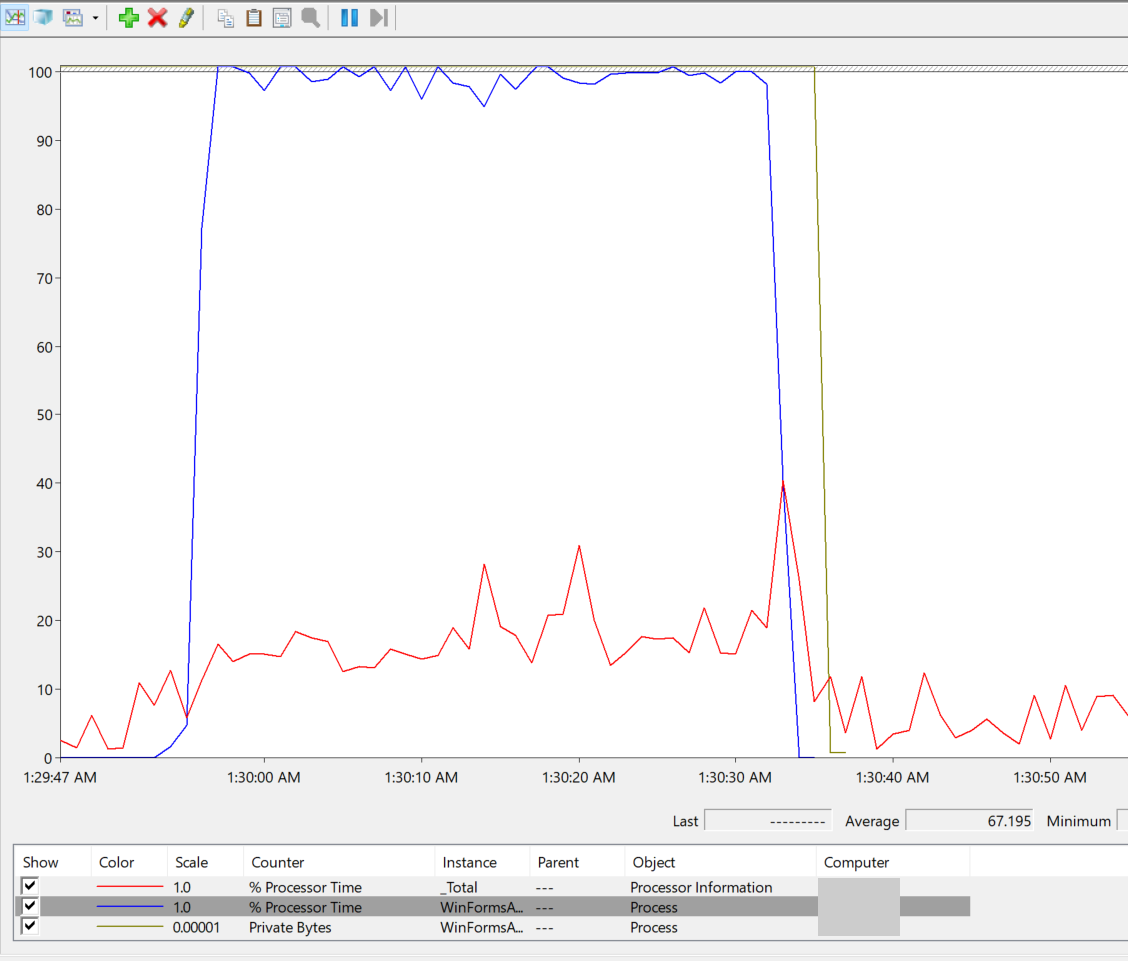1128x961 pixels.
Task: Open Performance Monitor properties
Action: tap(281, 17)
